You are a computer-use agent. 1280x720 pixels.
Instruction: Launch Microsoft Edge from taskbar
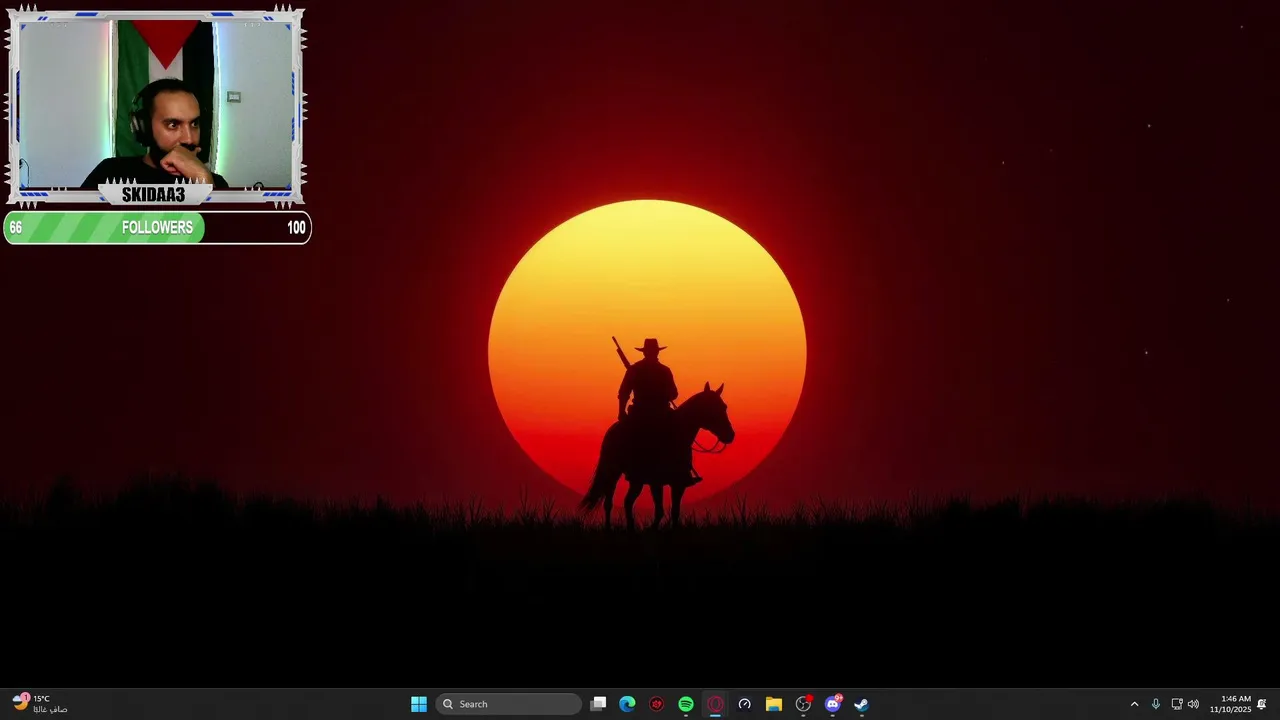627,704
